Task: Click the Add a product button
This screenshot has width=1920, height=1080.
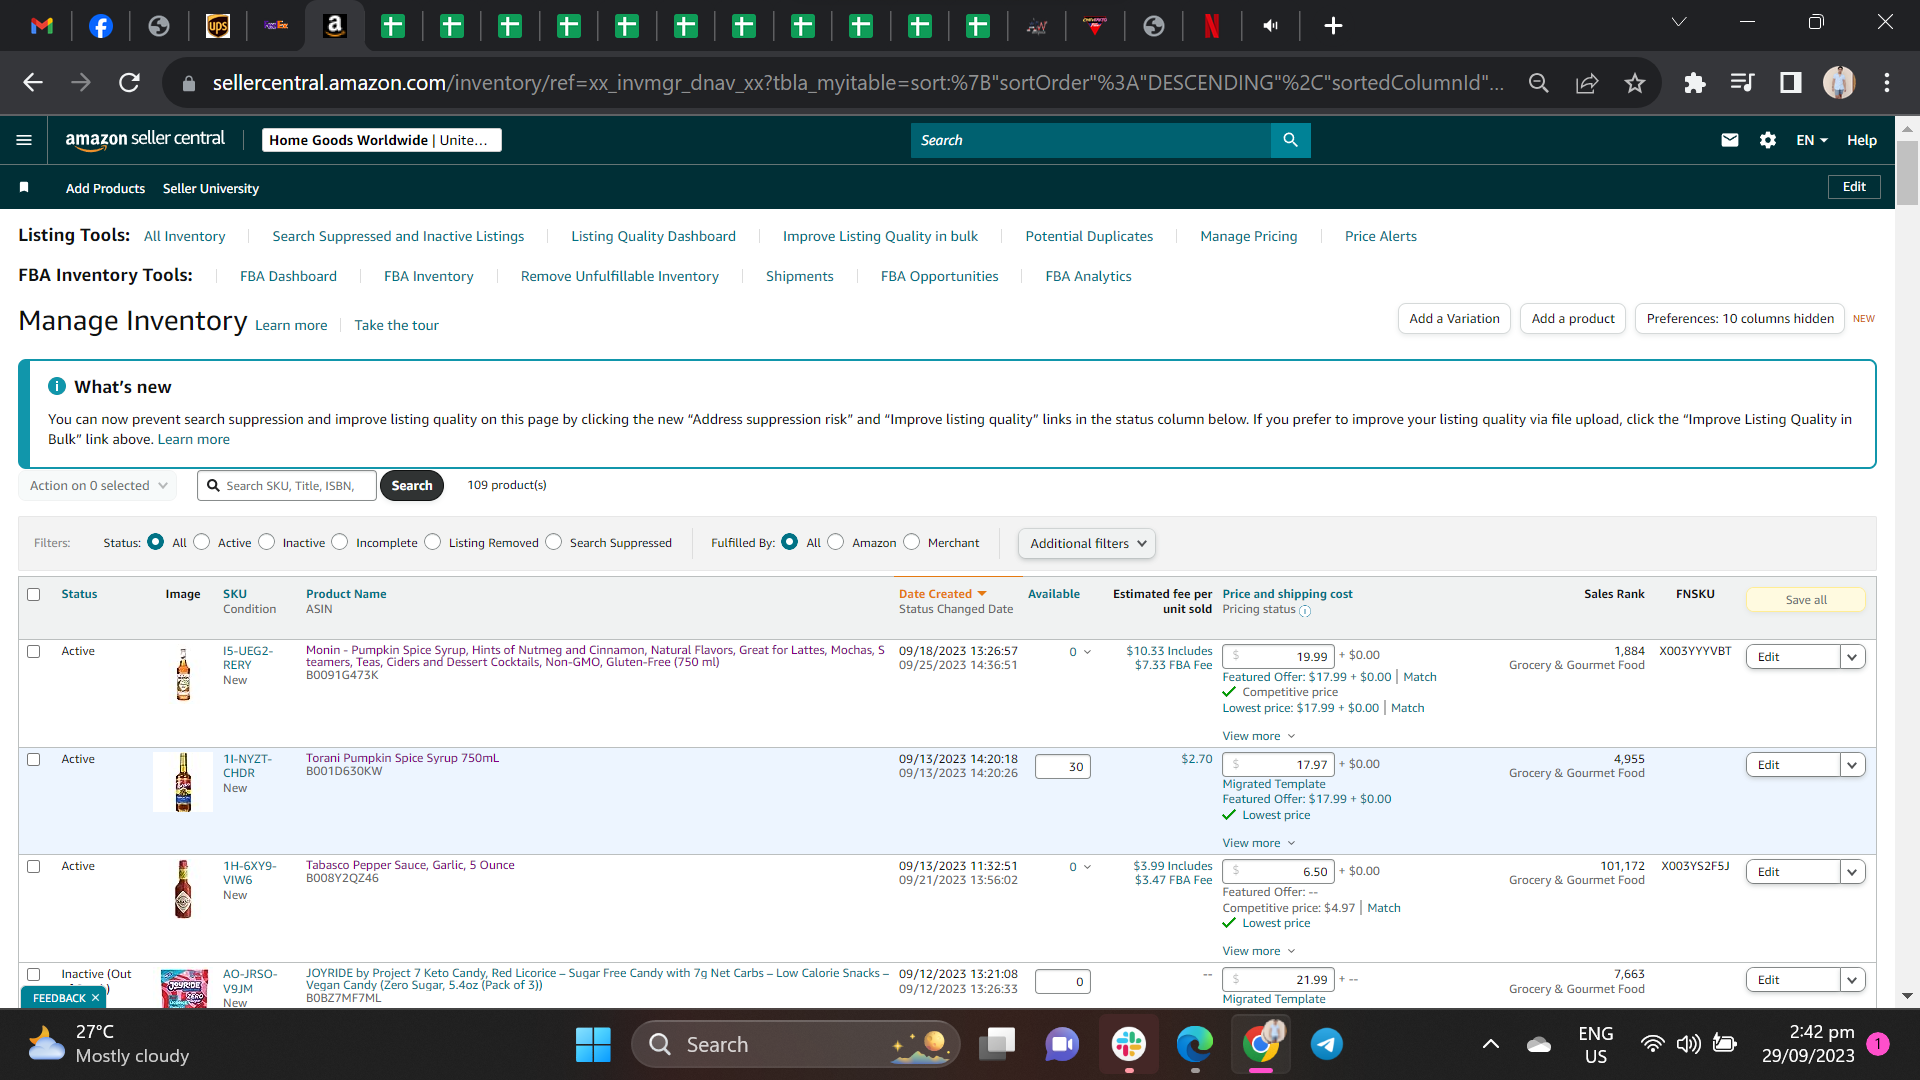Action: click(1573, 319)
